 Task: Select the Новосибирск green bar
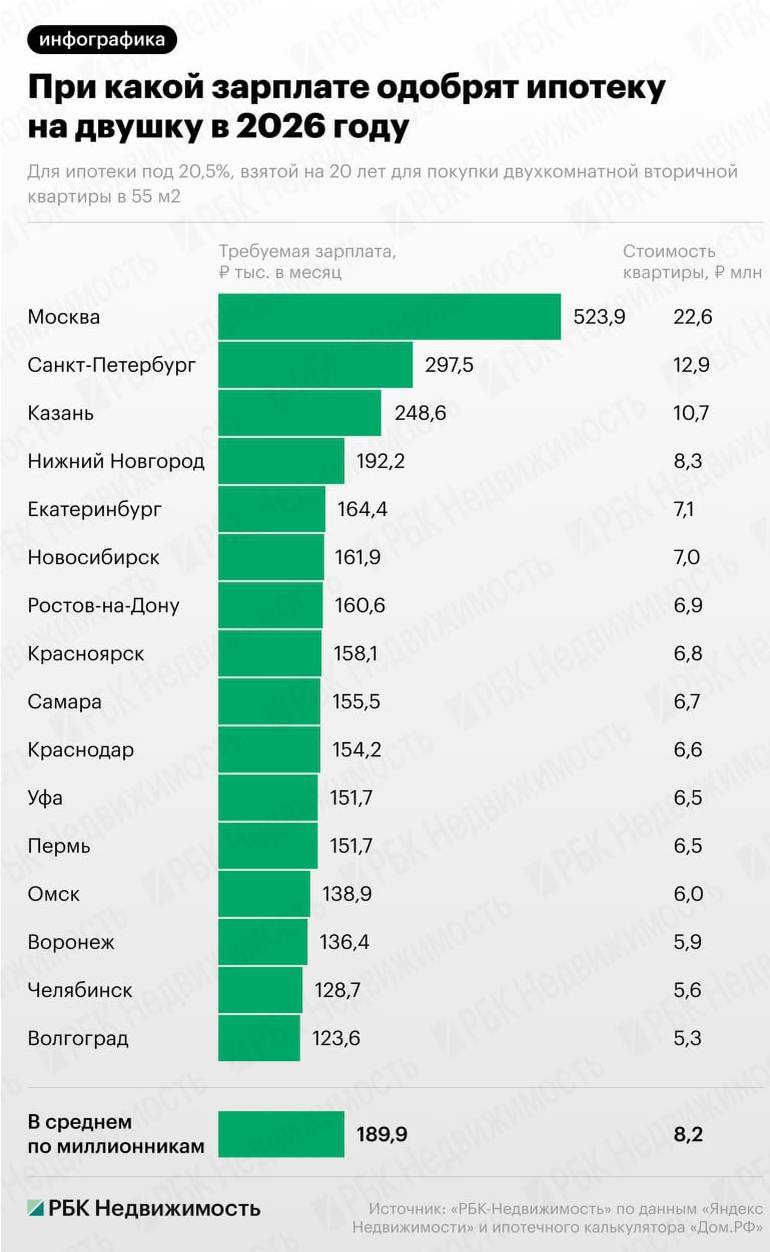tap(271, 557)
